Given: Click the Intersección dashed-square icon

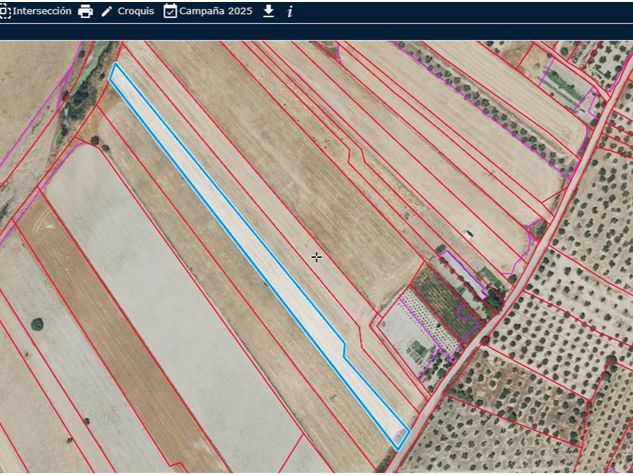Looking at the screenshot, I should click(5, 11).
